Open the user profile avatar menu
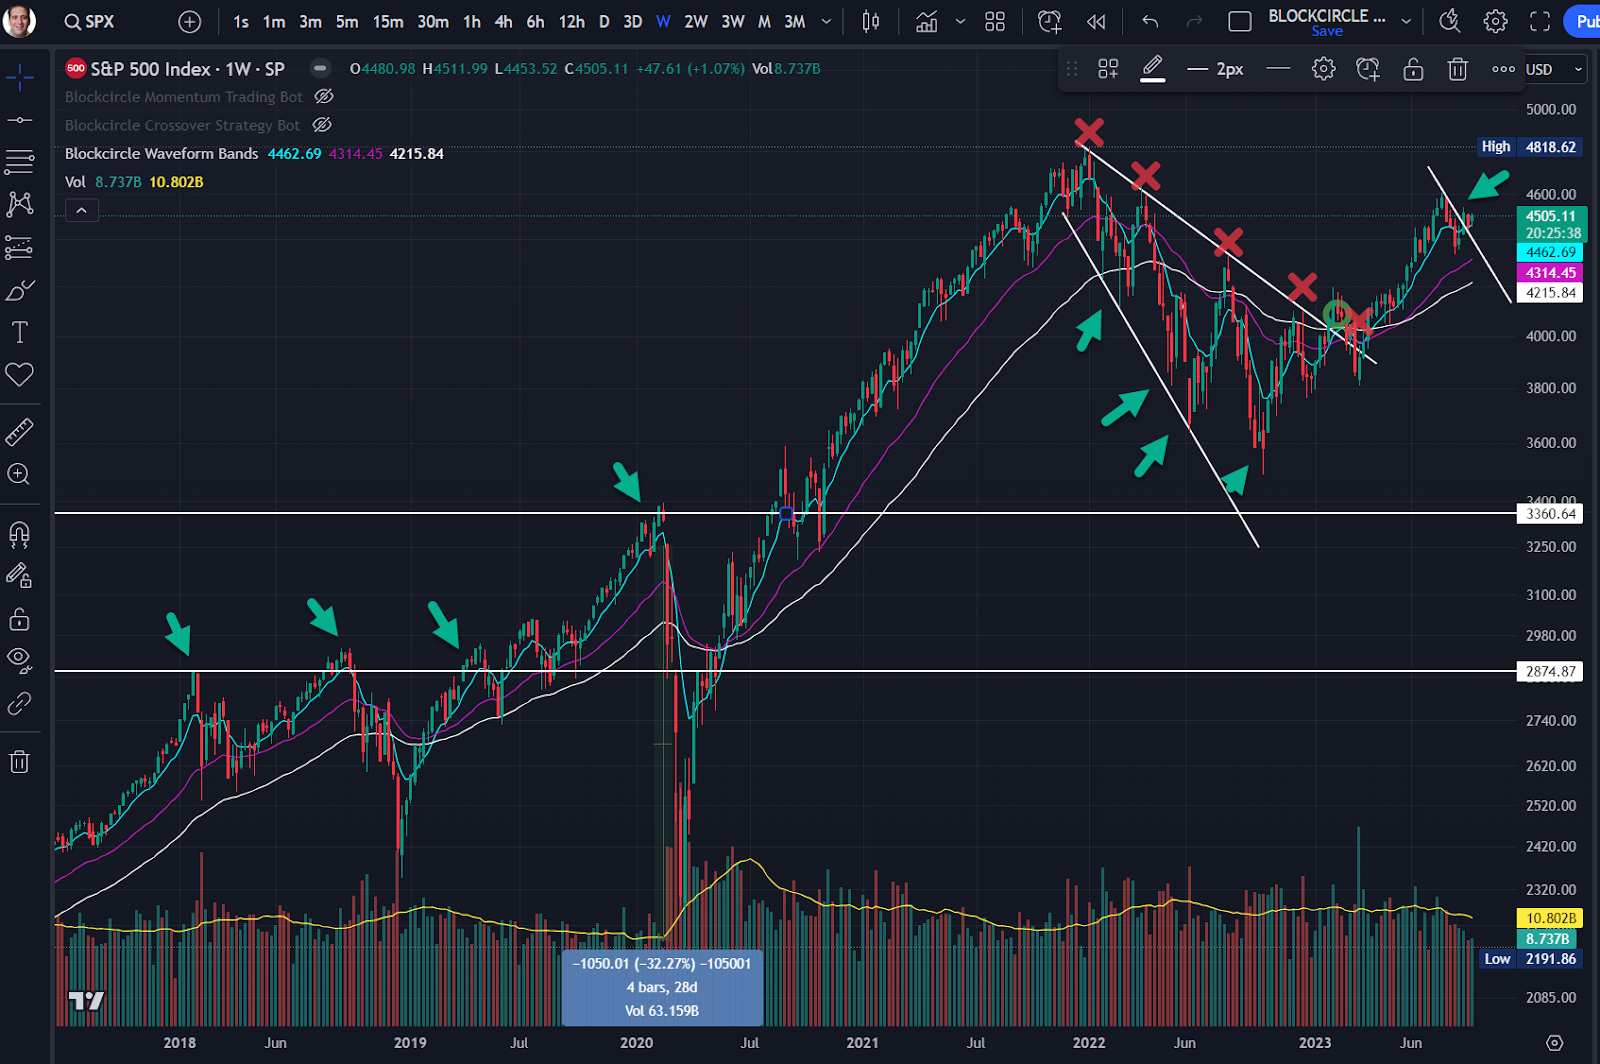Image resolution: width=1600 pixels, height=1064 pixels. click(19, 20)
